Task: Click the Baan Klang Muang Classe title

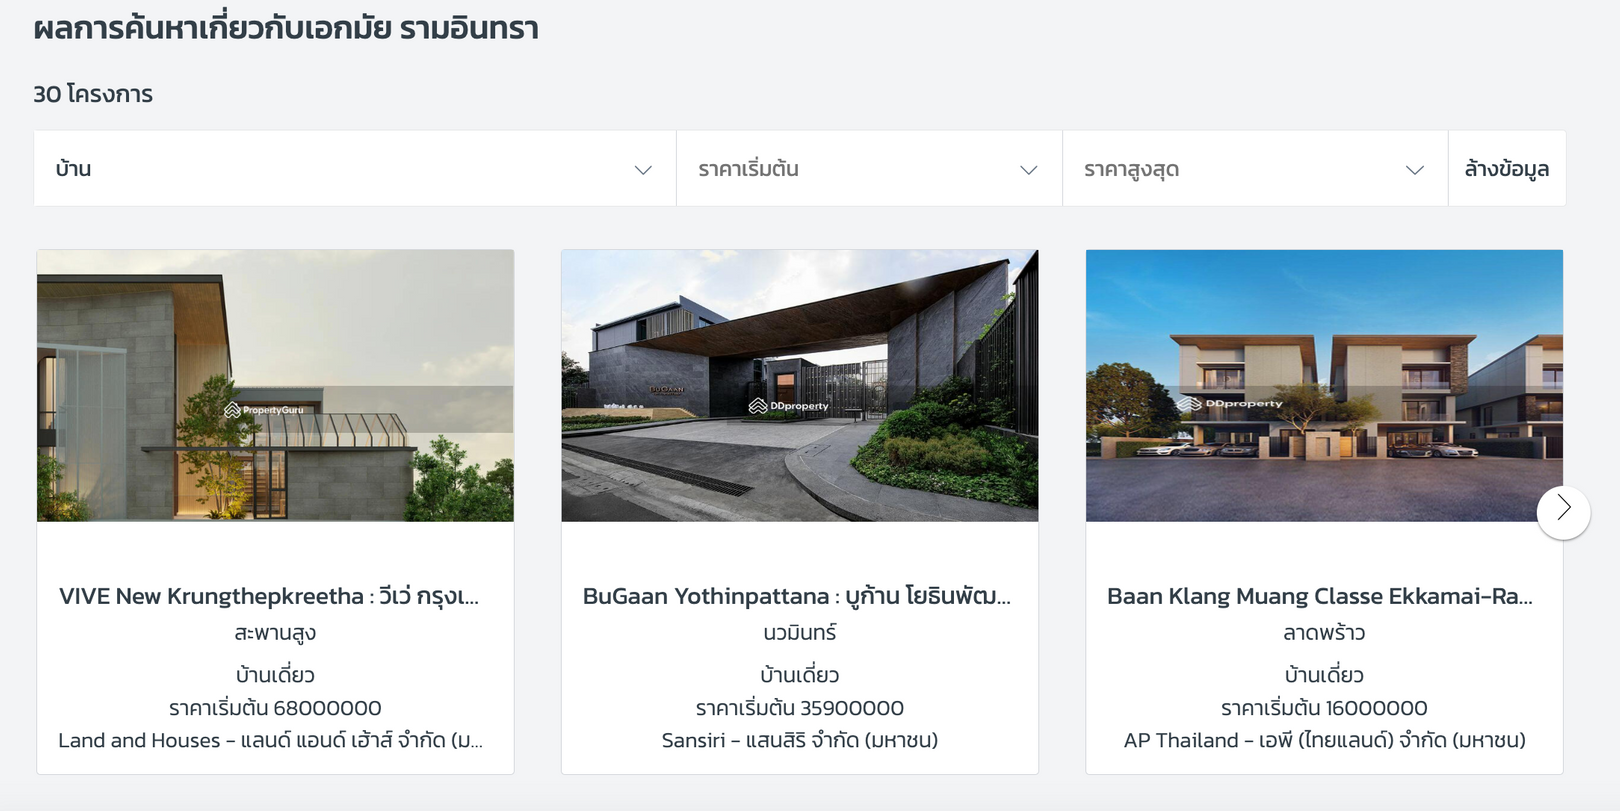Action: click(x=1320, y=596)
